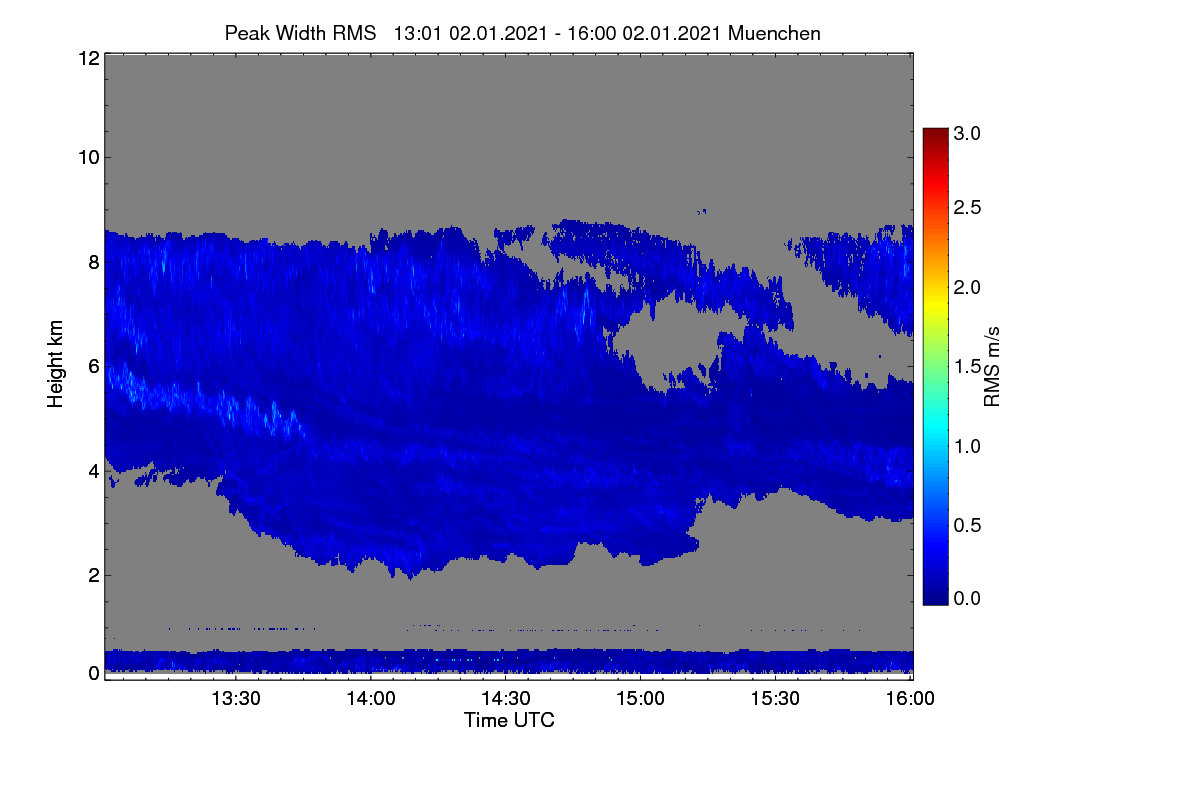Viewport: 1200px width, 800px height.
Task: Click the 14:00 time axis label
Action: click(x=370, y=699)
